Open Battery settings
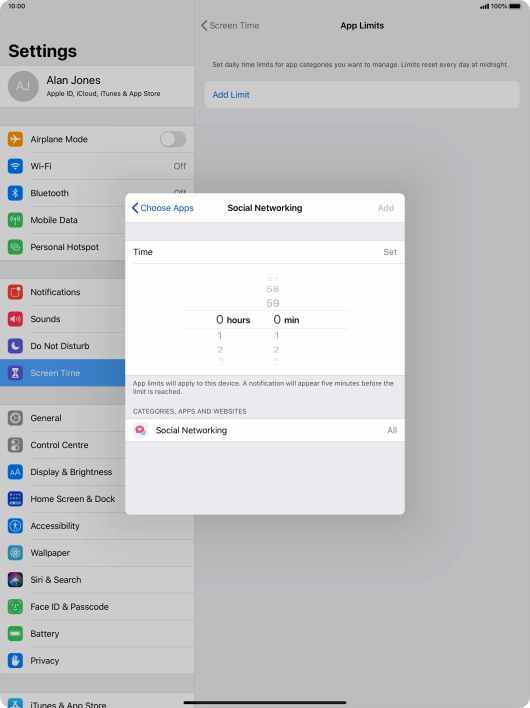Screen dimensions: 530x708 pyautogui.click(x=97, y=633)
